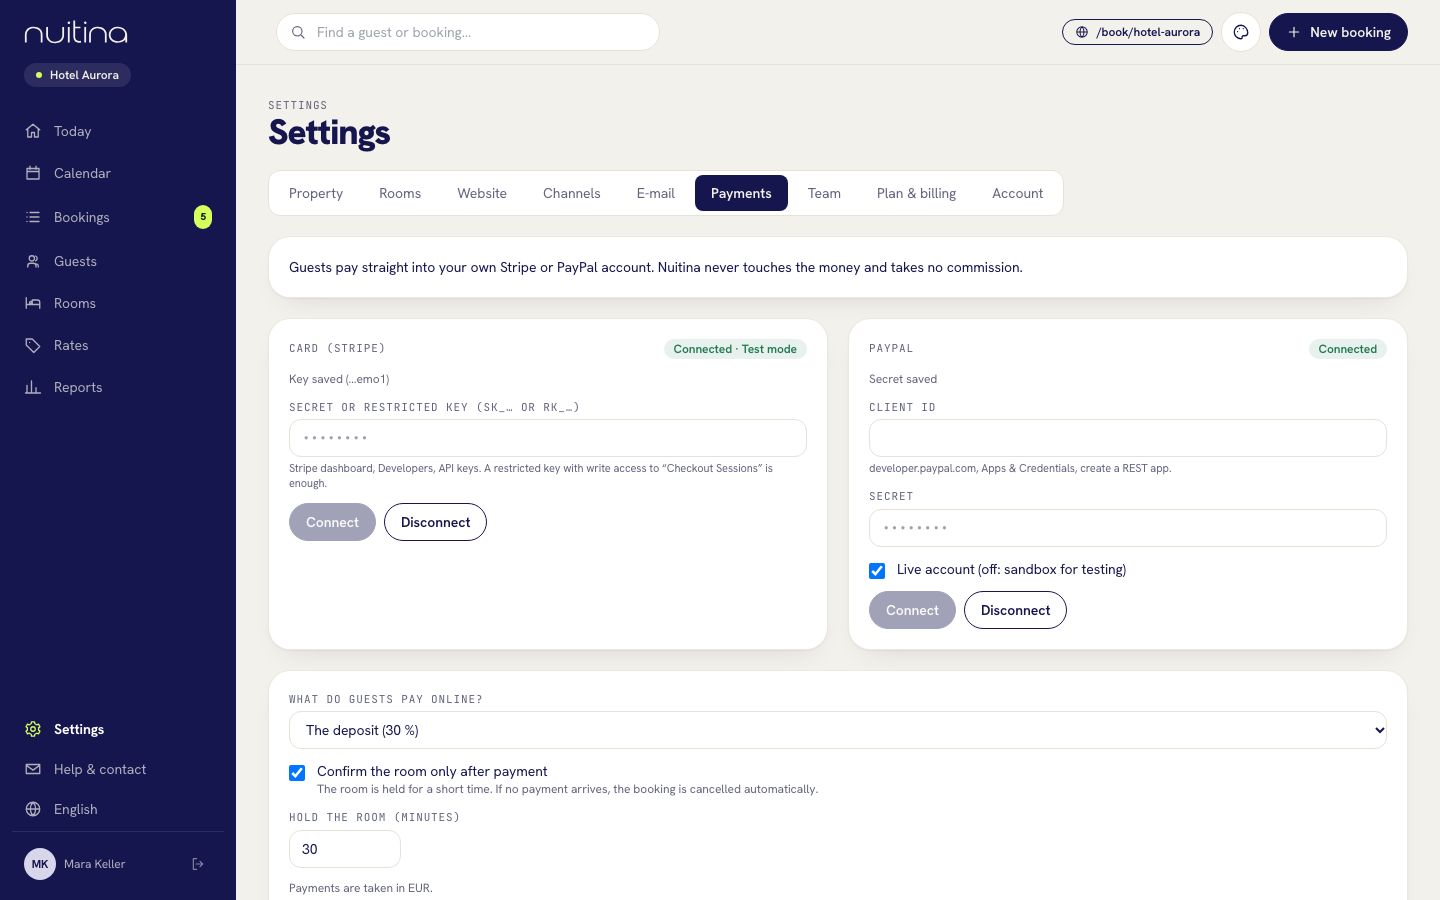This screenshot has height=900, width=1440.
Task: Click the sign-out icon beside Mara Keller
Action: pos(198,864)
